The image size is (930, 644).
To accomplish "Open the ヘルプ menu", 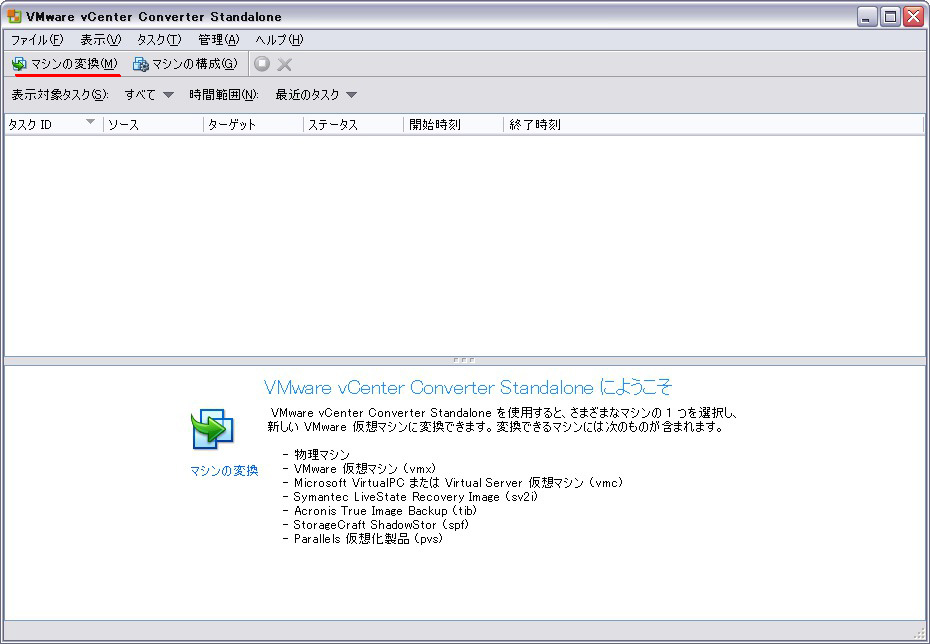I will coord(279,40).
